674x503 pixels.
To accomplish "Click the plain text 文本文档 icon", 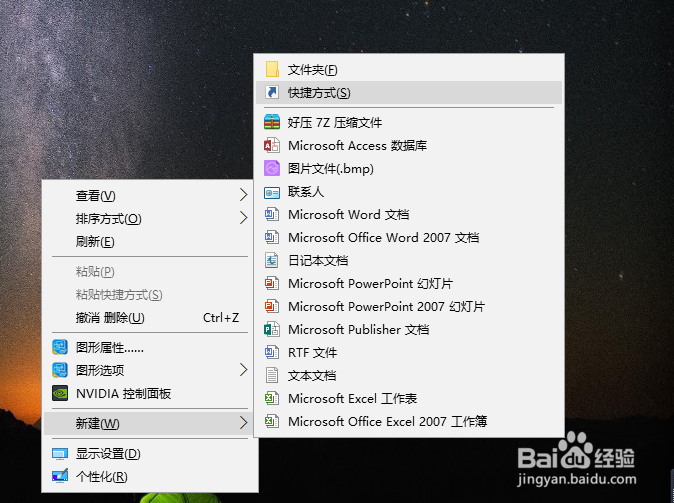I will pos(272,375).
